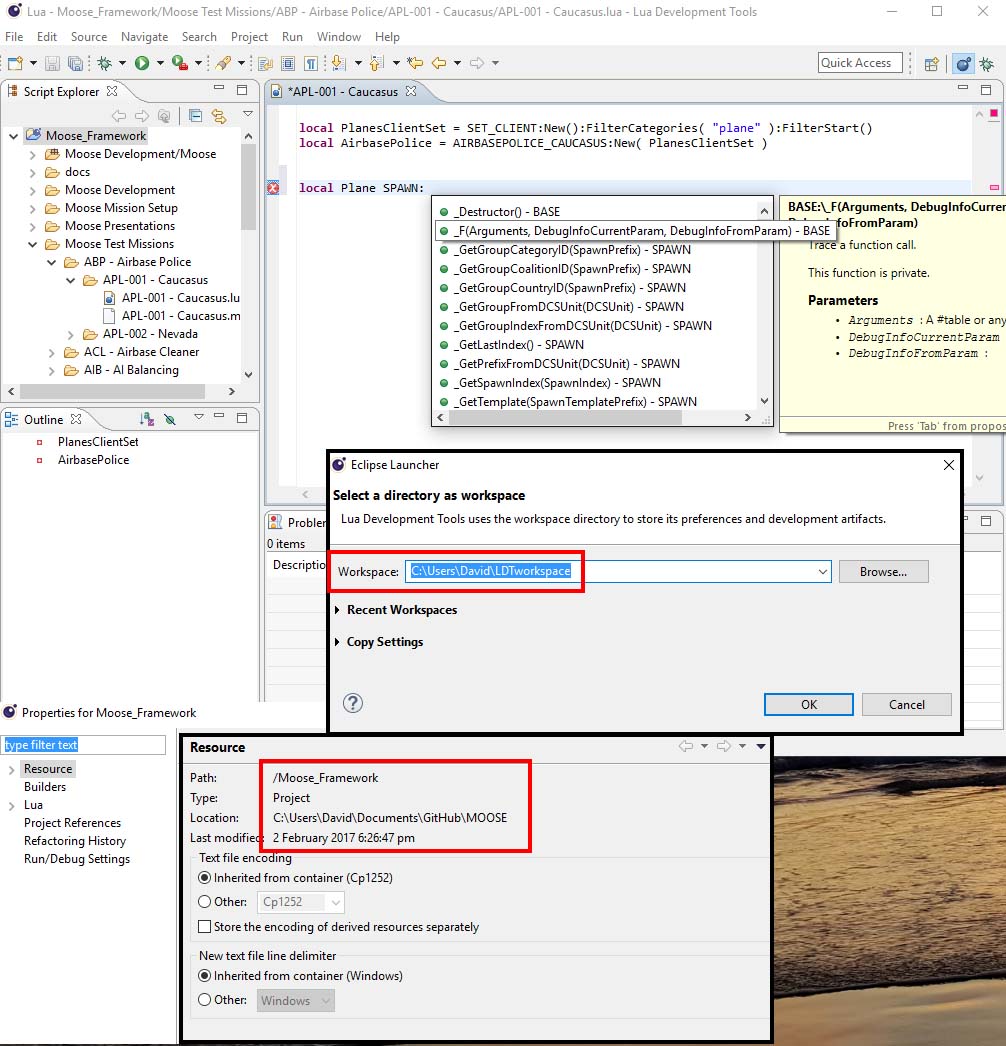Open the Workspace path dropdown arrow
The image size is (1006, 1046).
[x=823, y=572]
